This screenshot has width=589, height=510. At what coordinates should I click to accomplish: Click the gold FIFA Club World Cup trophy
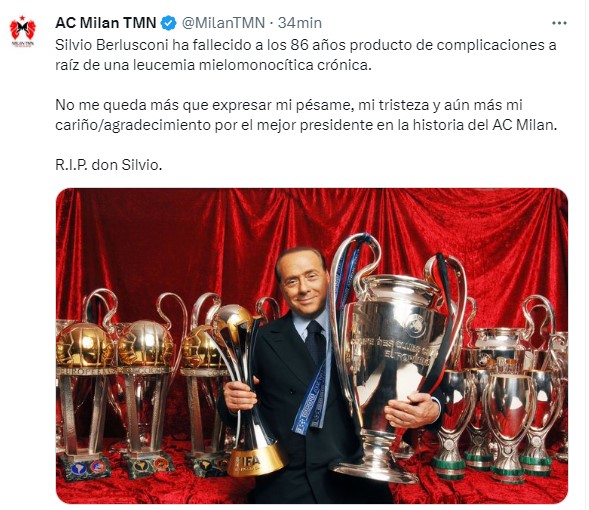click(x=246, y=391)
